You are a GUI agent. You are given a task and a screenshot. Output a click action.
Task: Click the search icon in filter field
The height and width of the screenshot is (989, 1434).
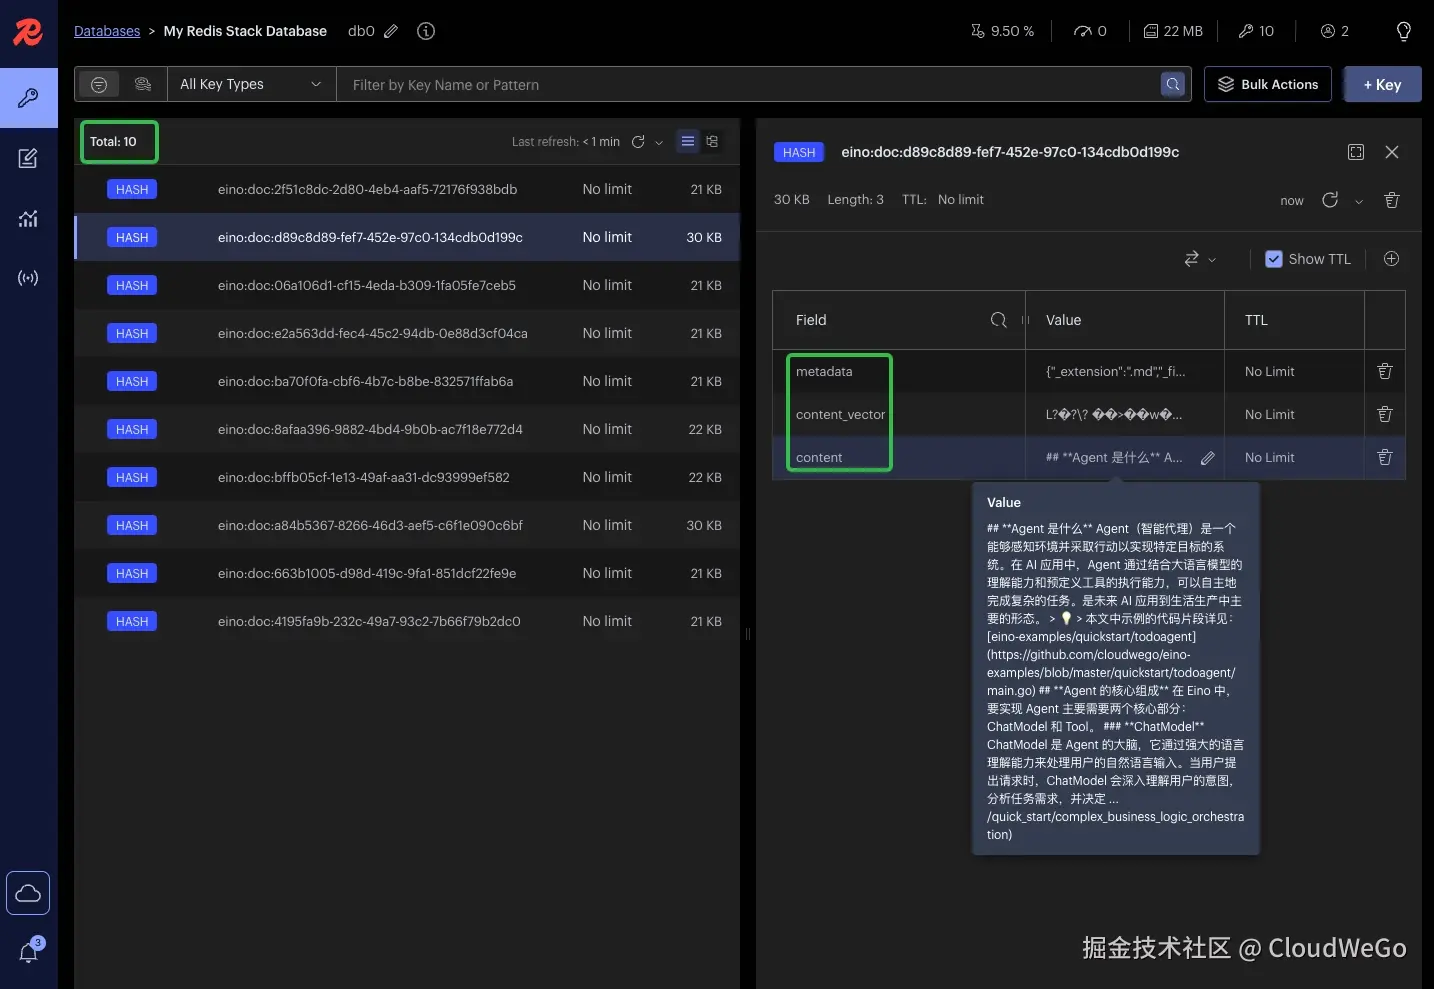point(1173,84)
